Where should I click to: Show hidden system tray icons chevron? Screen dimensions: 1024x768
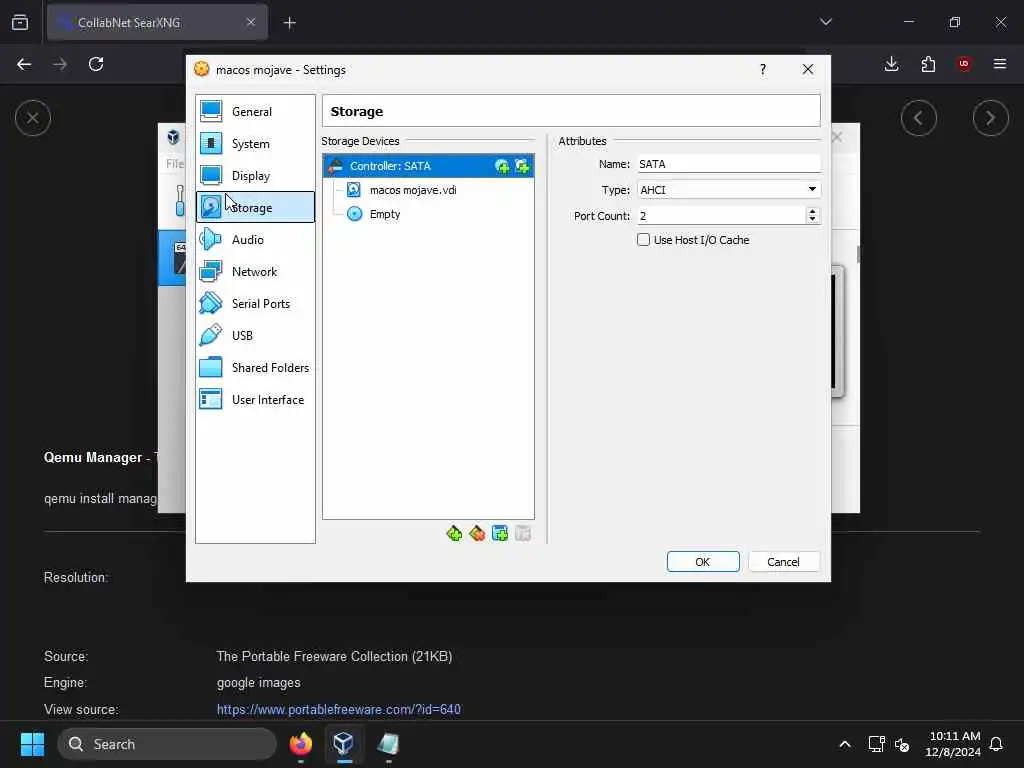(x=845, y=744)
